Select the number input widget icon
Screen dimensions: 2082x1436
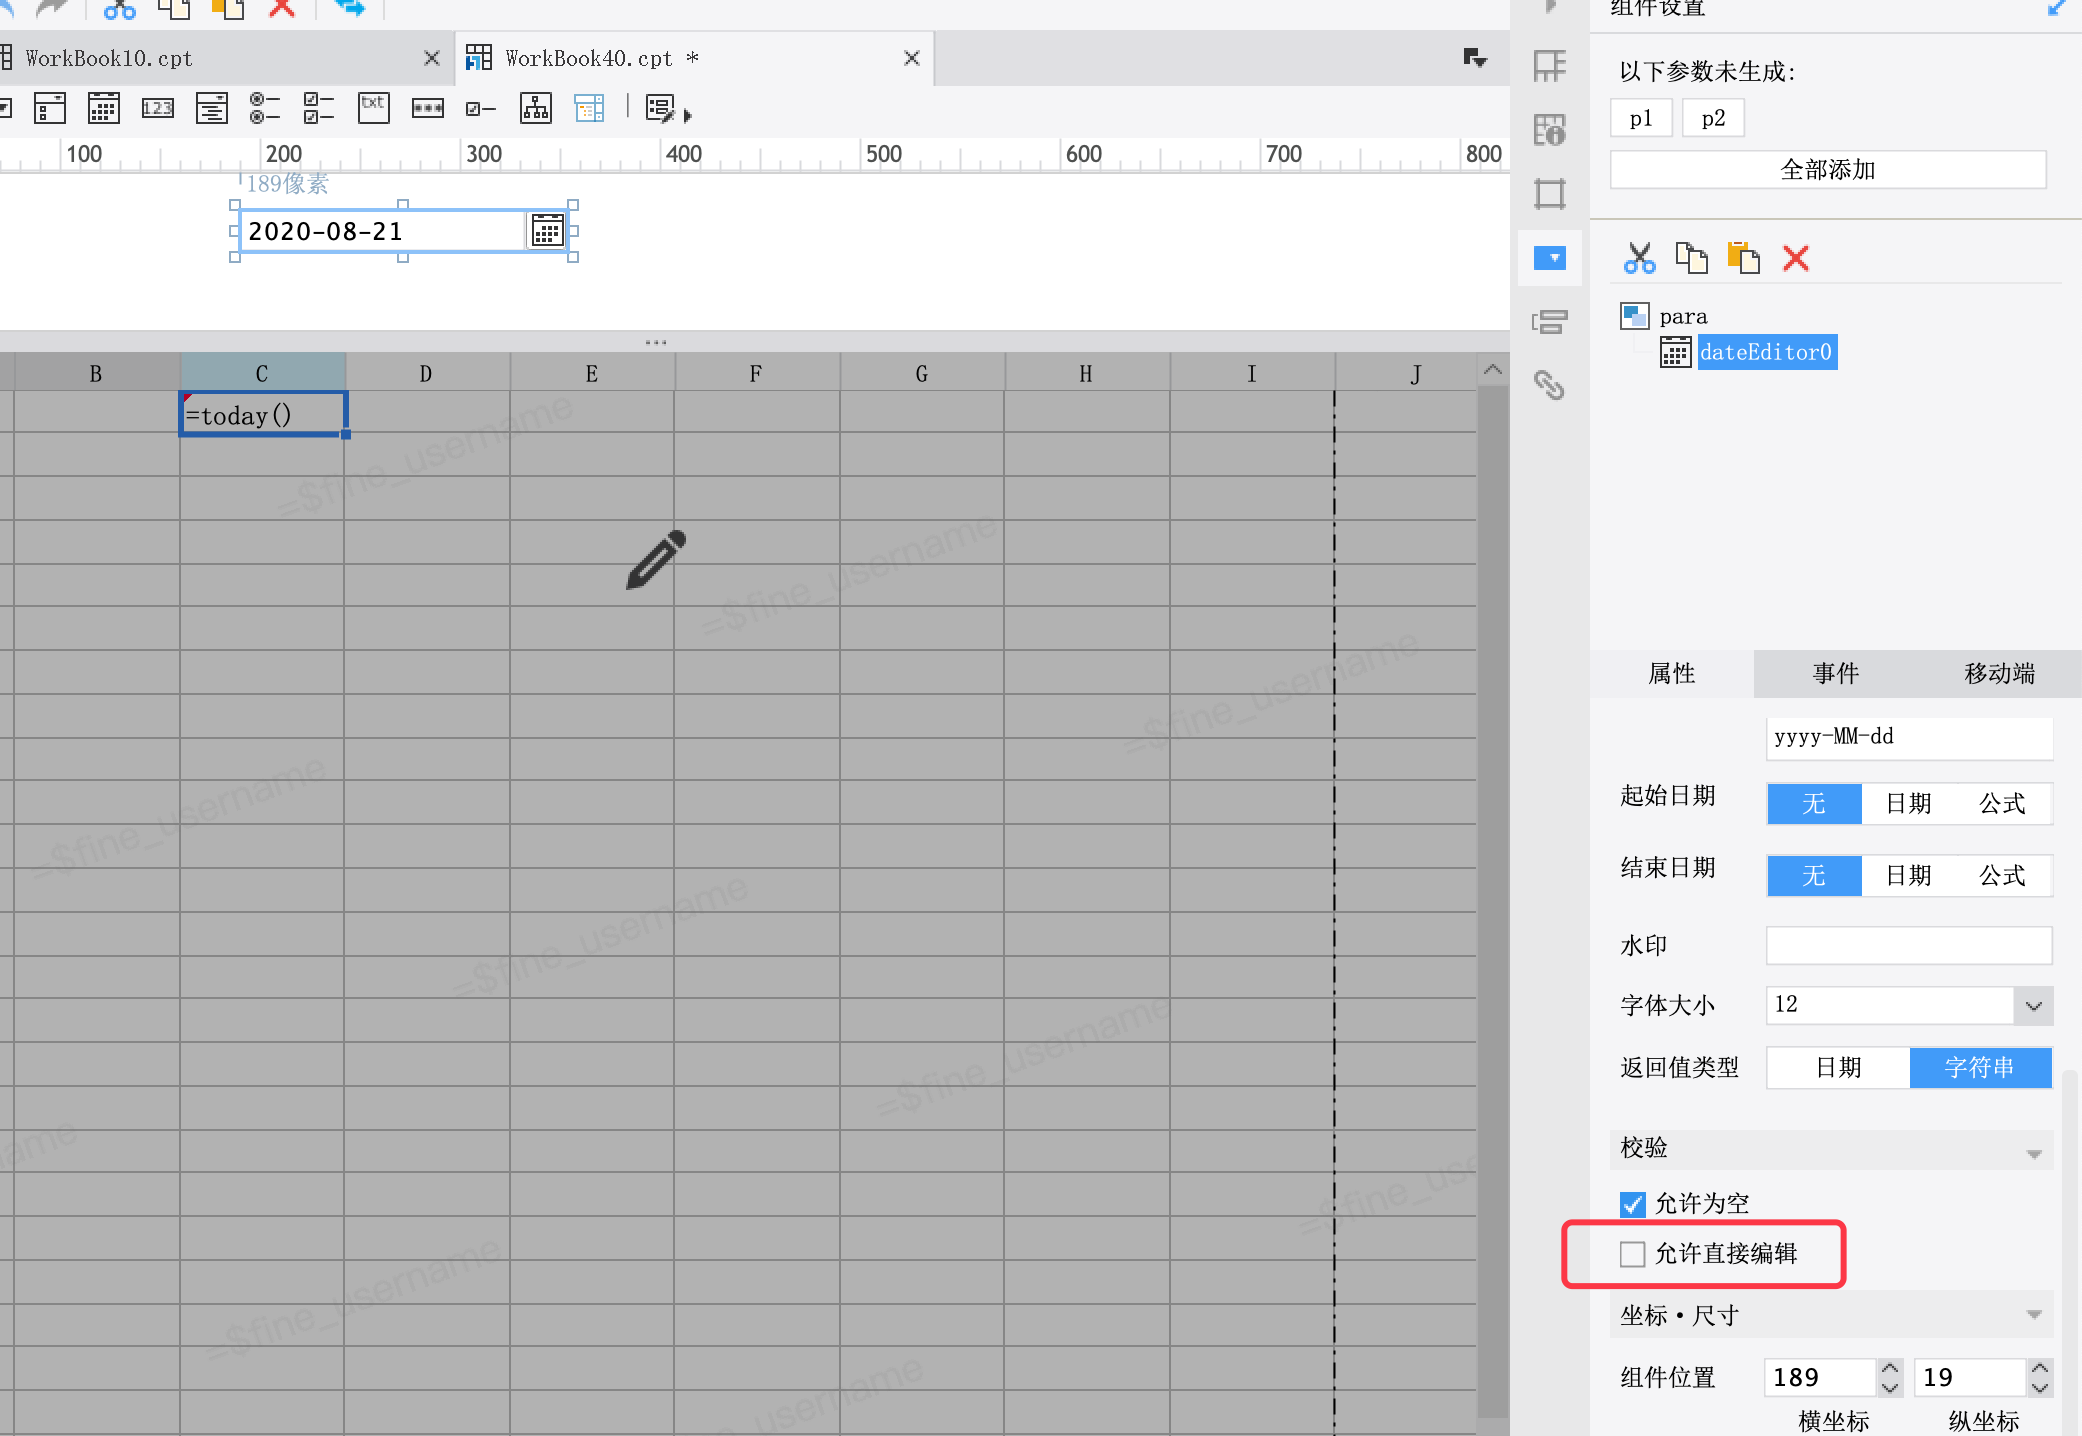pos(157,108)
